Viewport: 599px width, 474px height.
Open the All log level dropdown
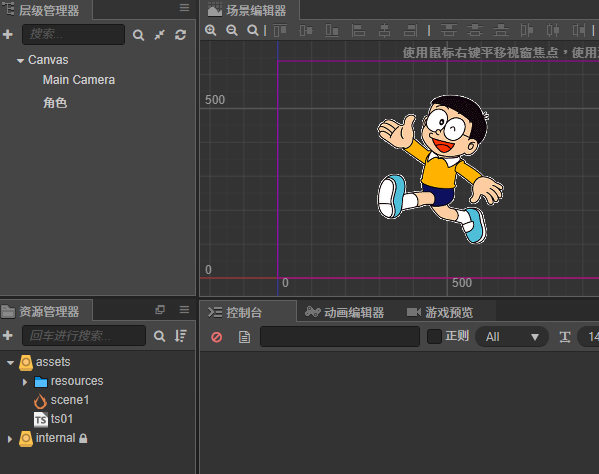512,337
